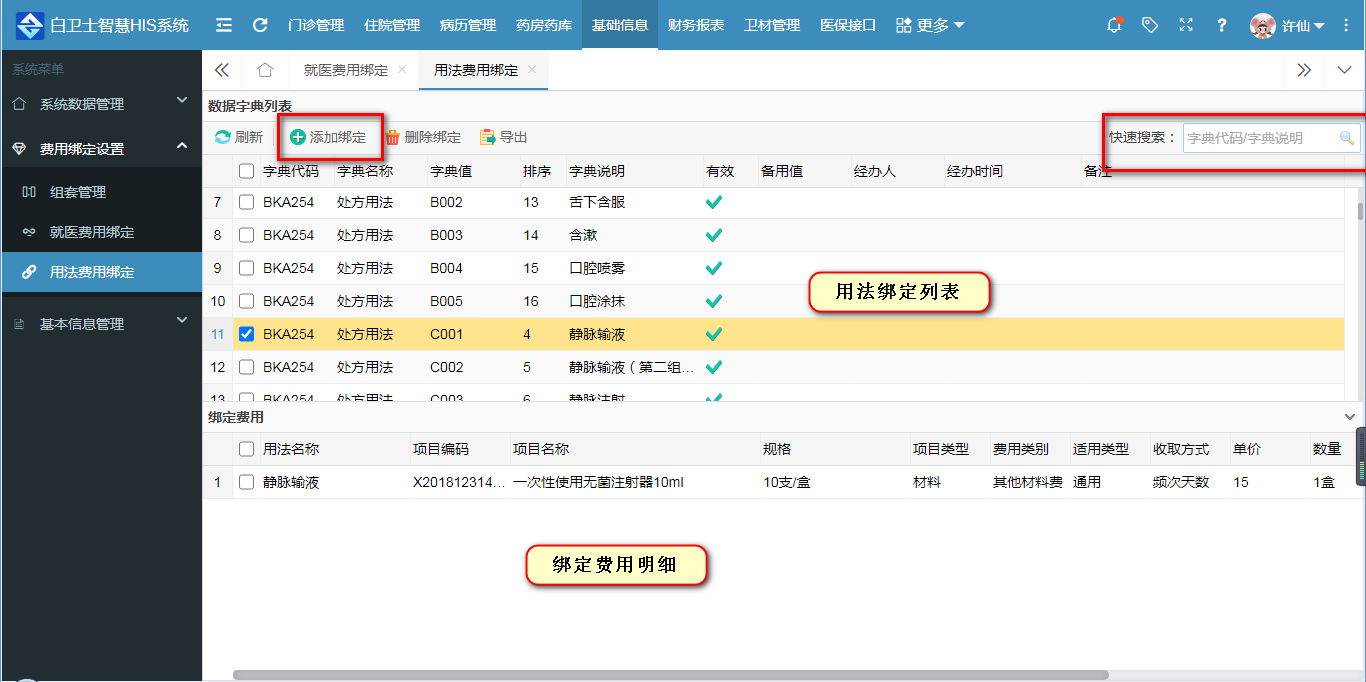Open the notification bell
The image size is (1366, 682).
[1114, 25]
